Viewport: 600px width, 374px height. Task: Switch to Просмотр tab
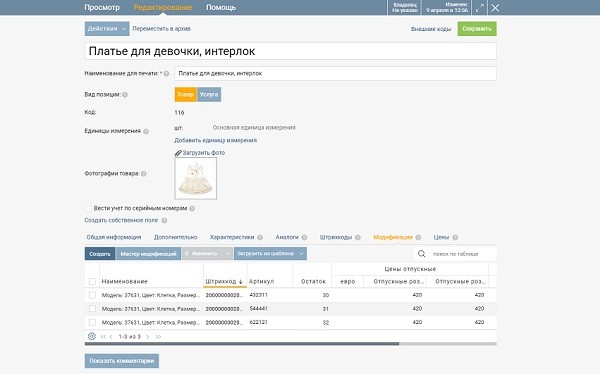[x=102, y=7]
